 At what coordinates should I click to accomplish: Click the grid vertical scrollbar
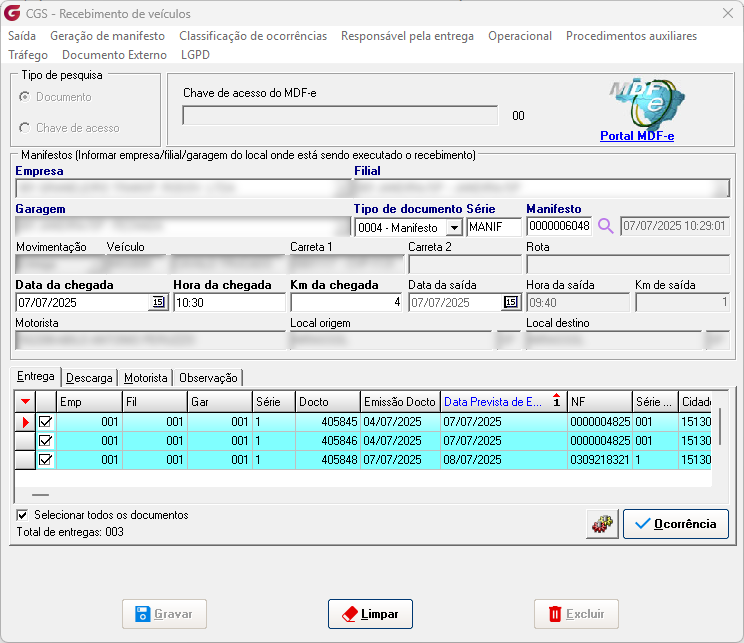point(720,426)
